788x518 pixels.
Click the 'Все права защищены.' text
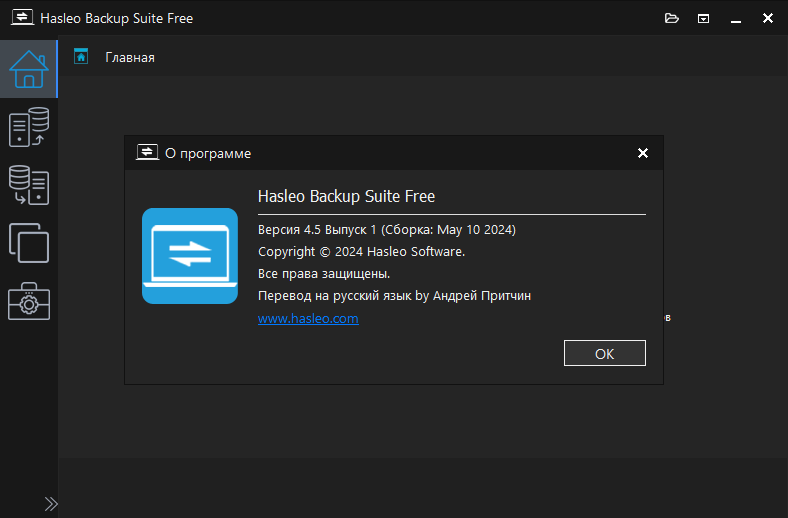pyautogui.click(x=324, y=274)
